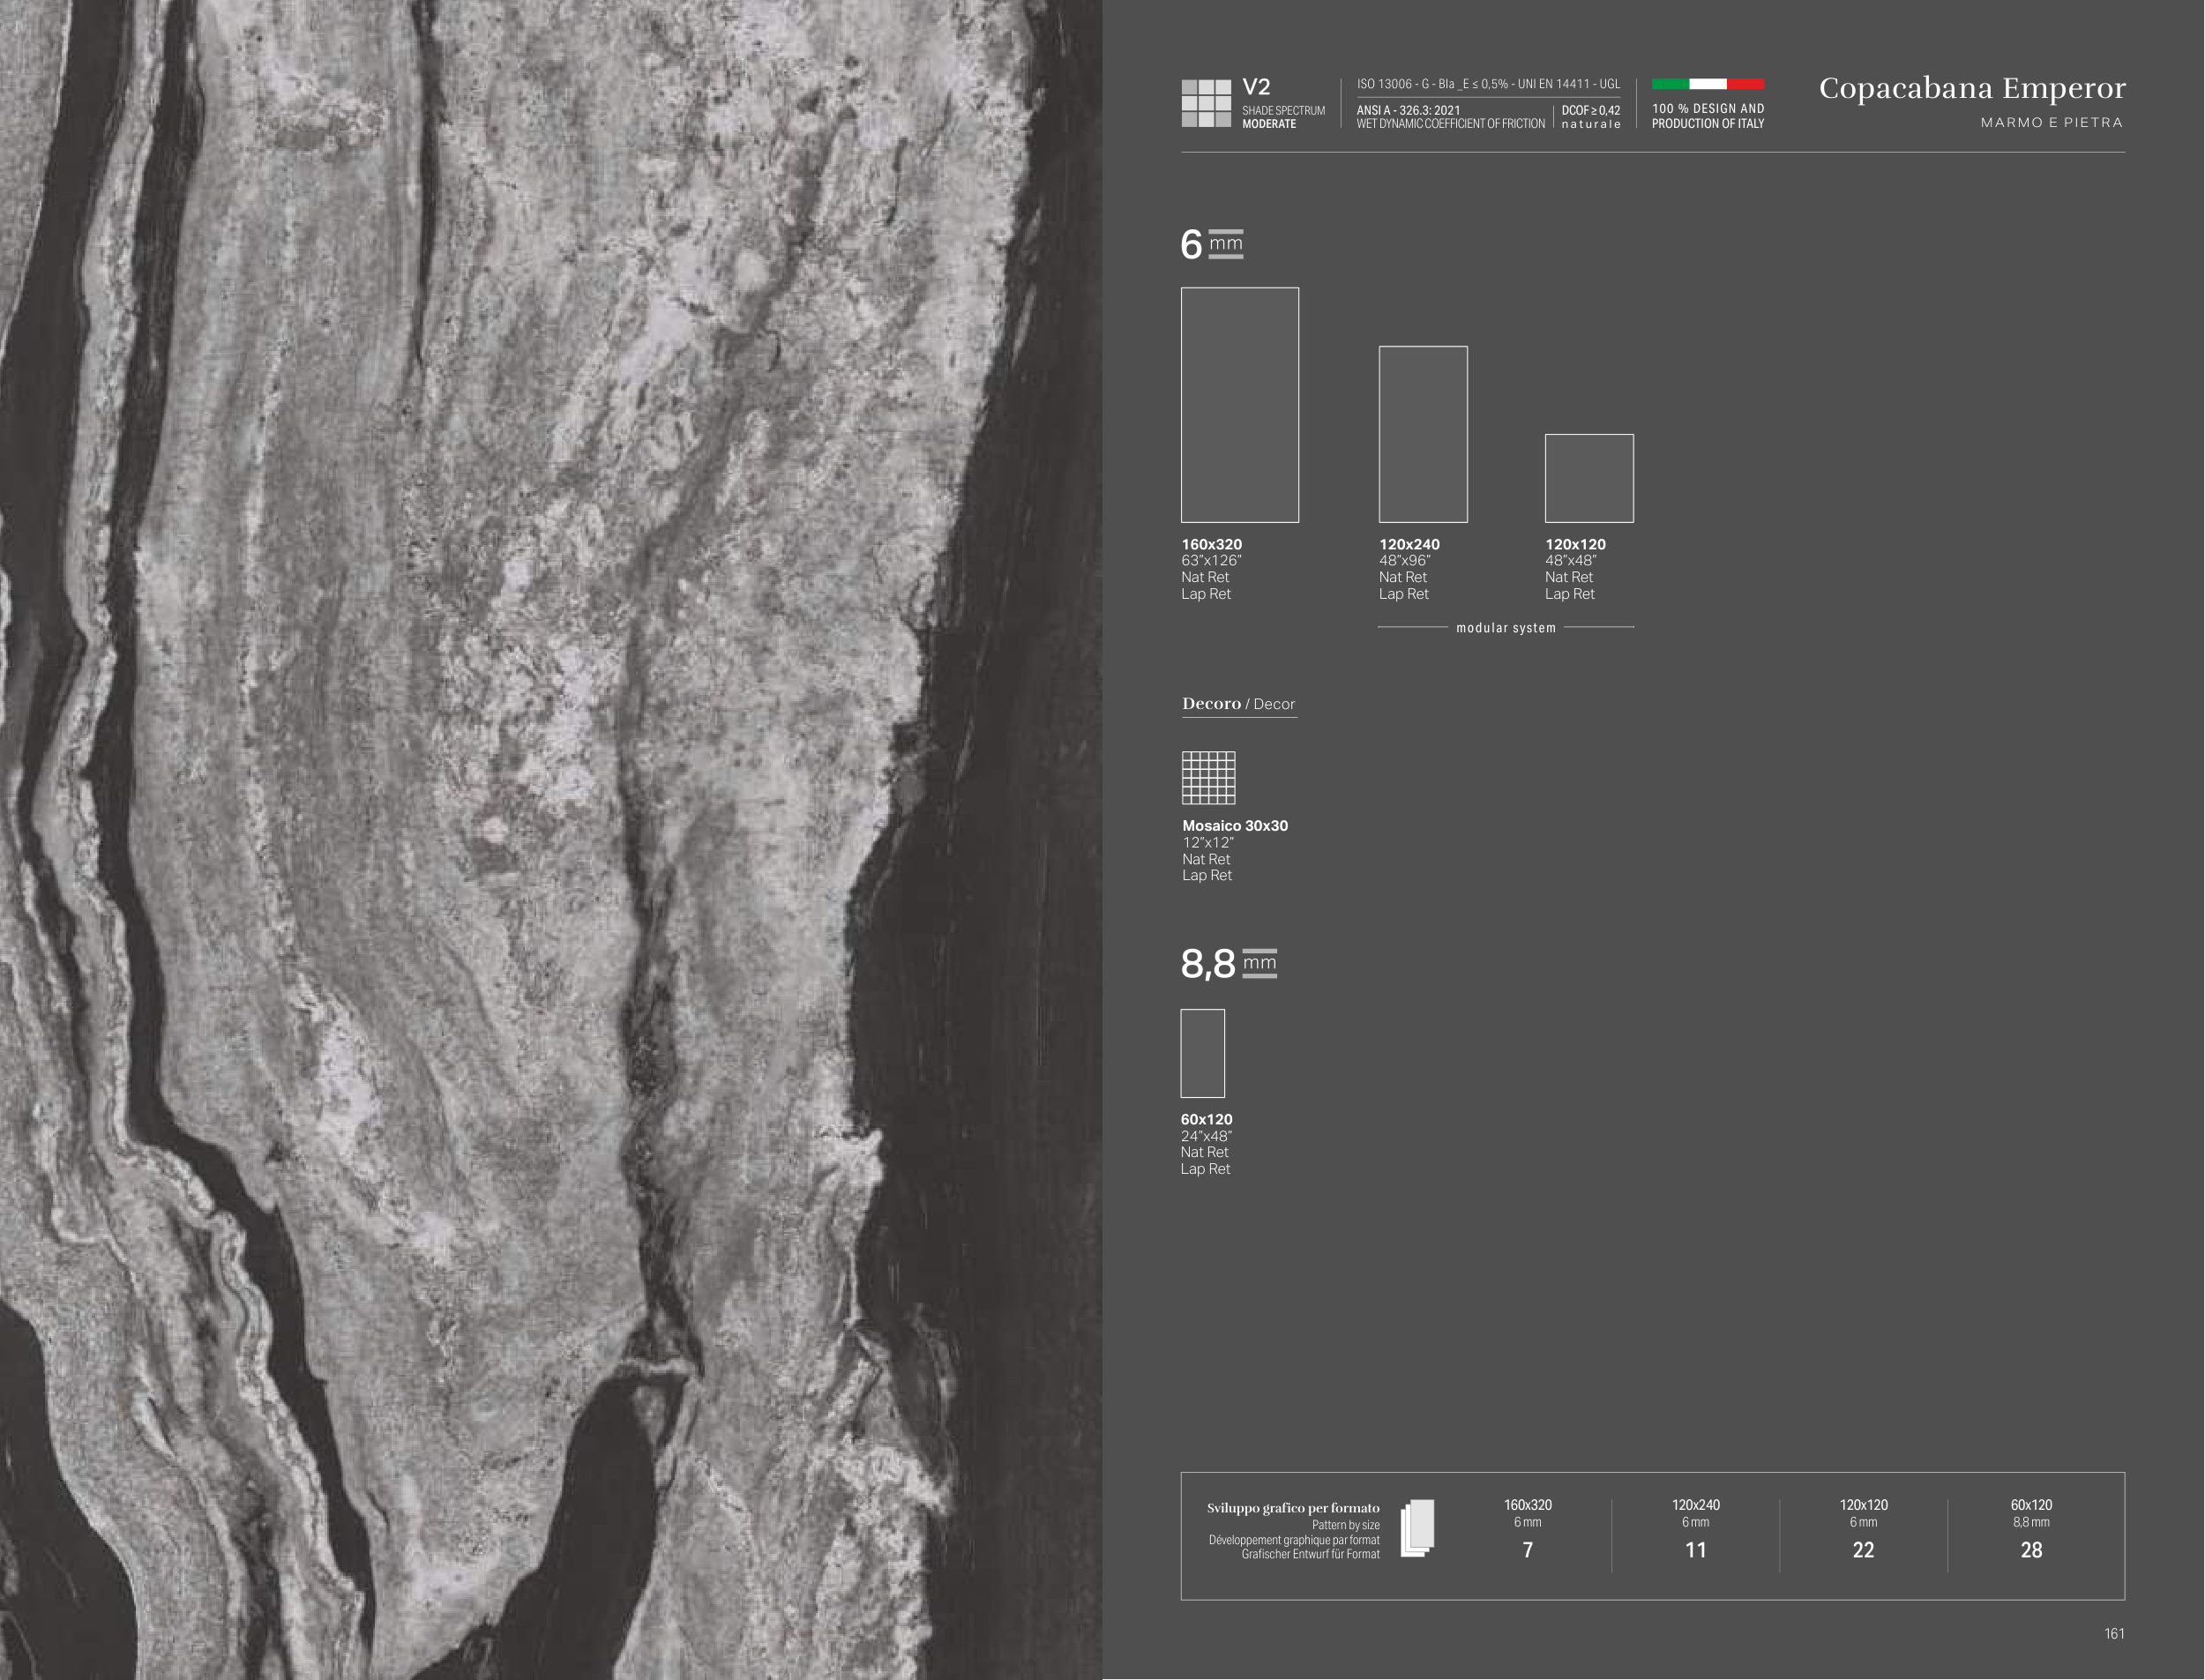
Task: Click pattern count 28 for 60x120
Action: click(x=2031, y=1550)
